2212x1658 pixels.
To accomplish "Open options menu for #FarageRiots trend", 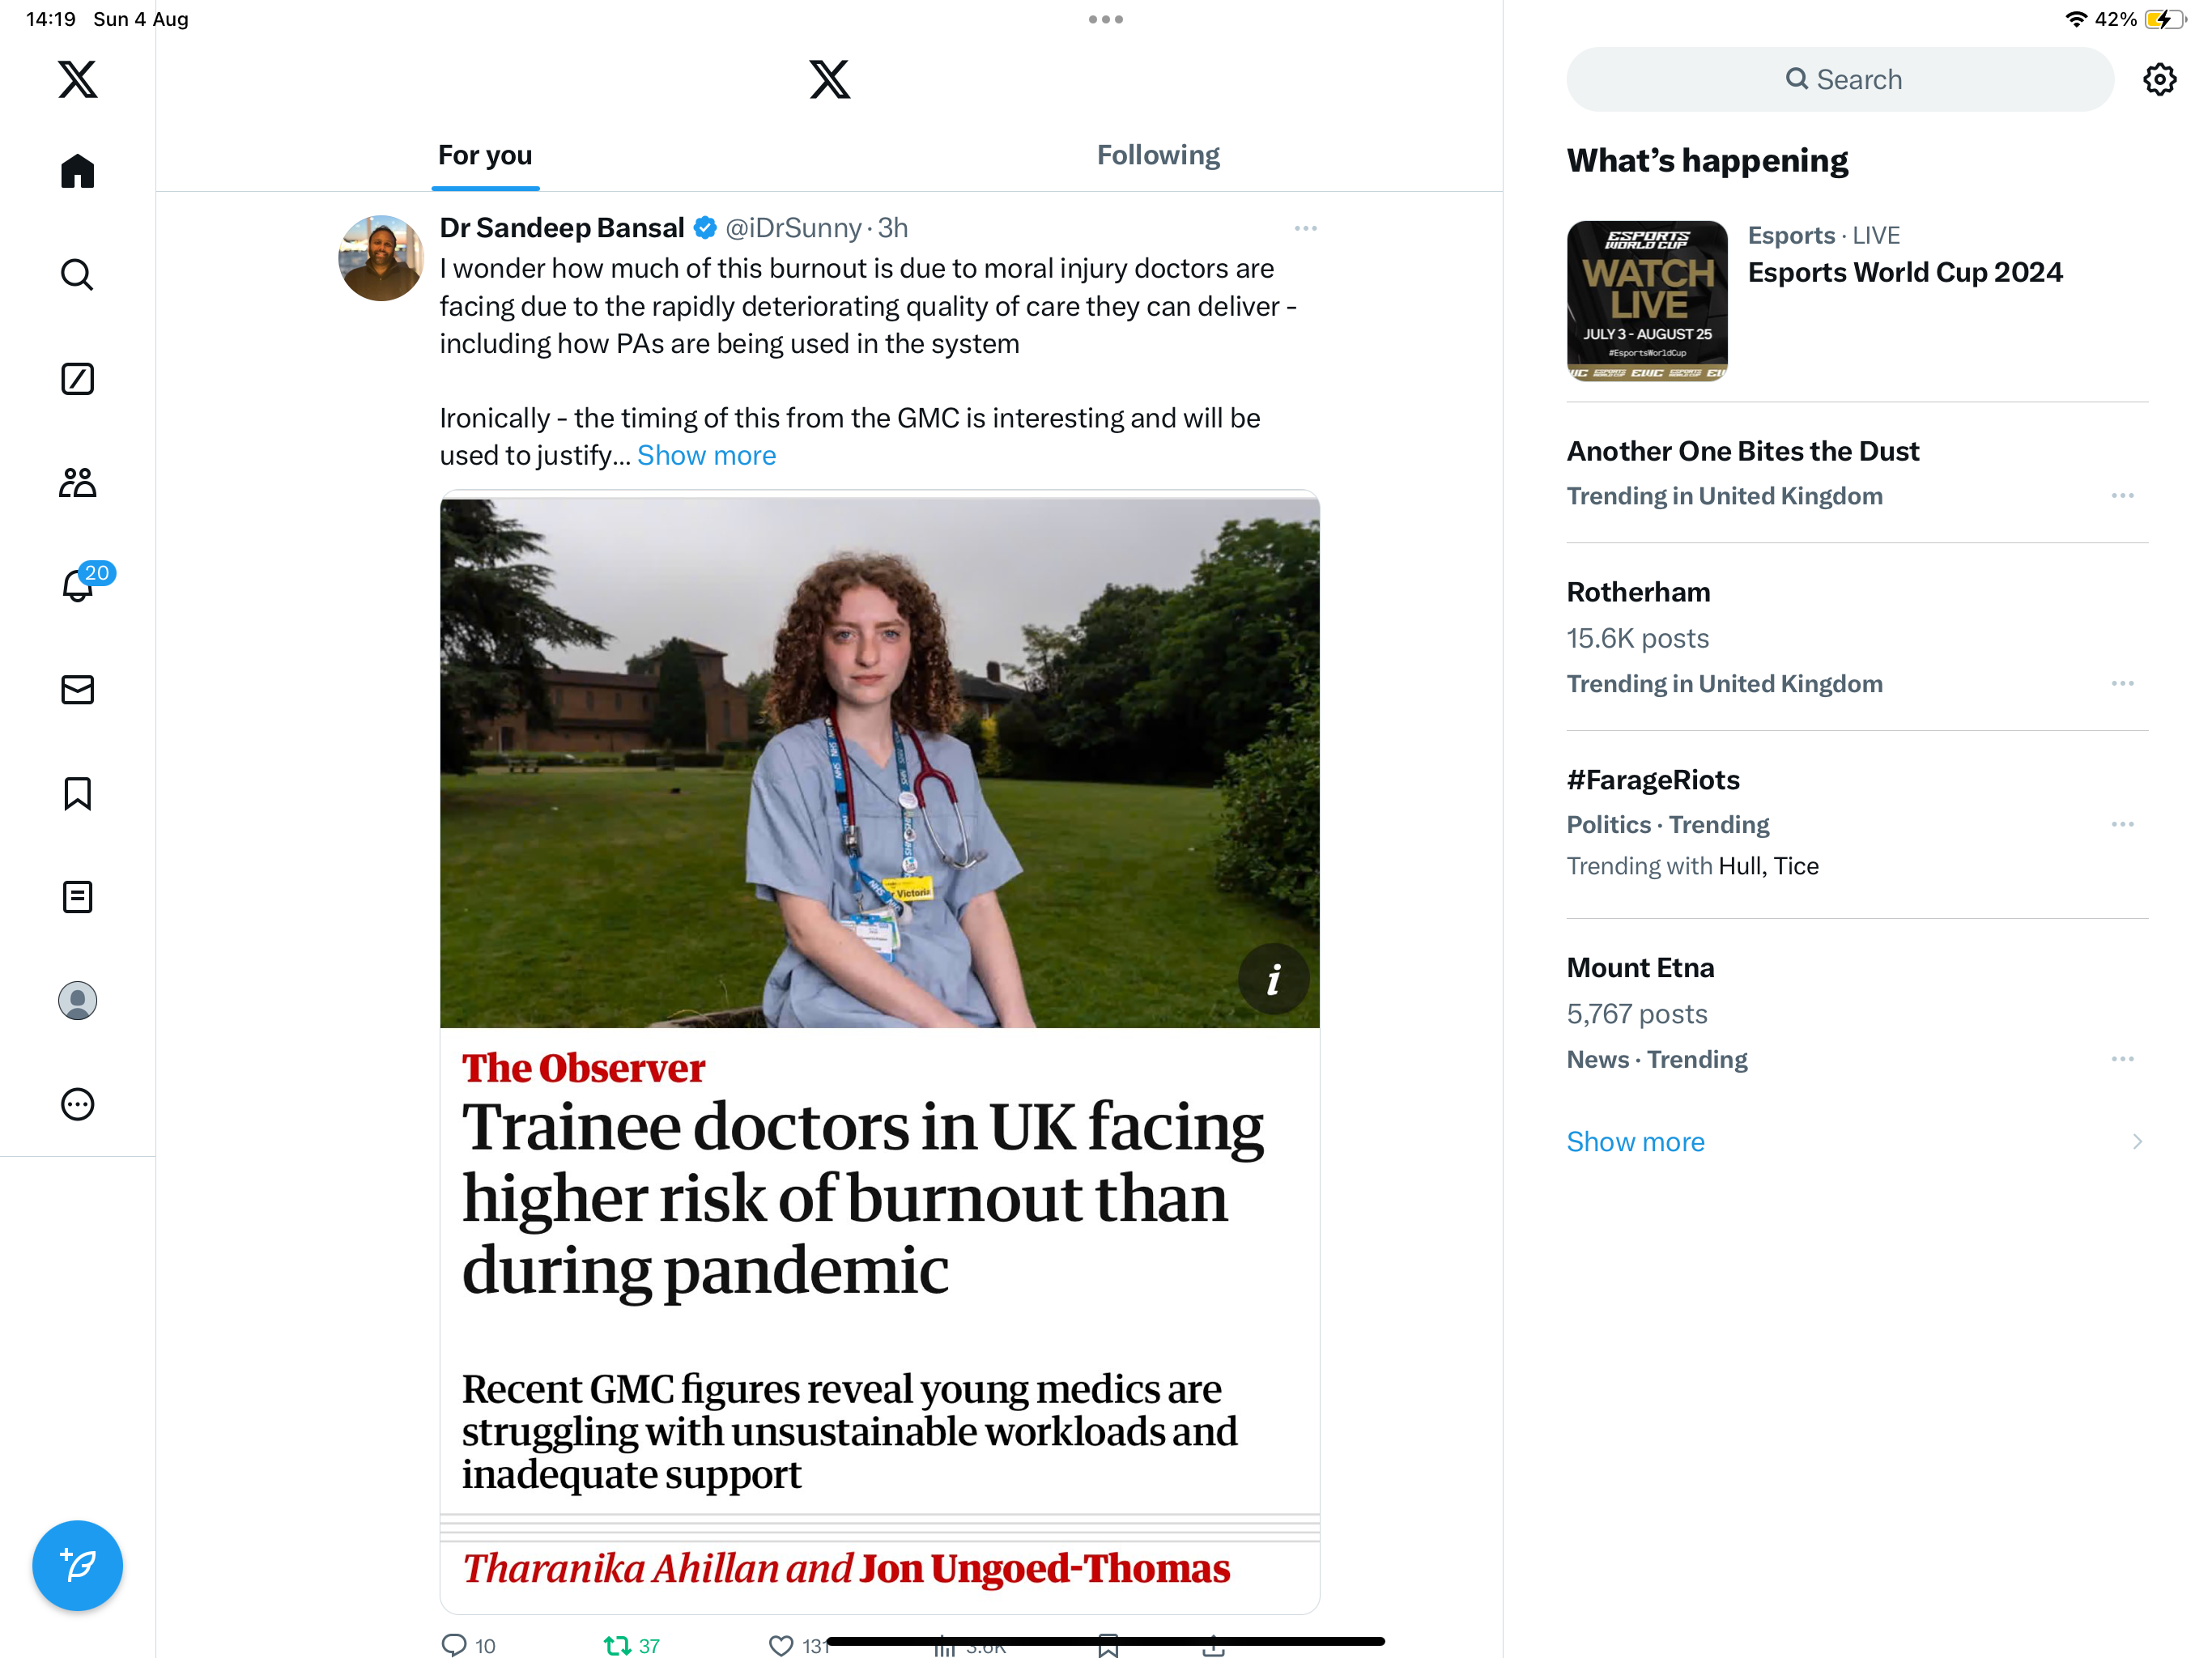I will [2122, 825].
